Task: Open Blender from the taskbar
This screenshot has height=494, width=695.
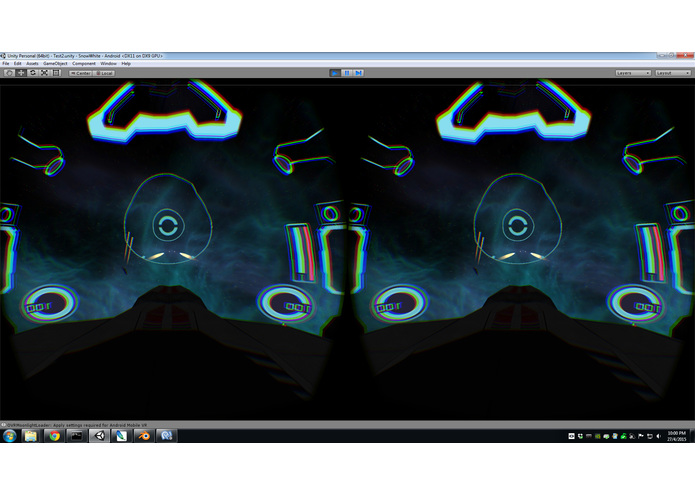Action: click(x=144, y=436)
